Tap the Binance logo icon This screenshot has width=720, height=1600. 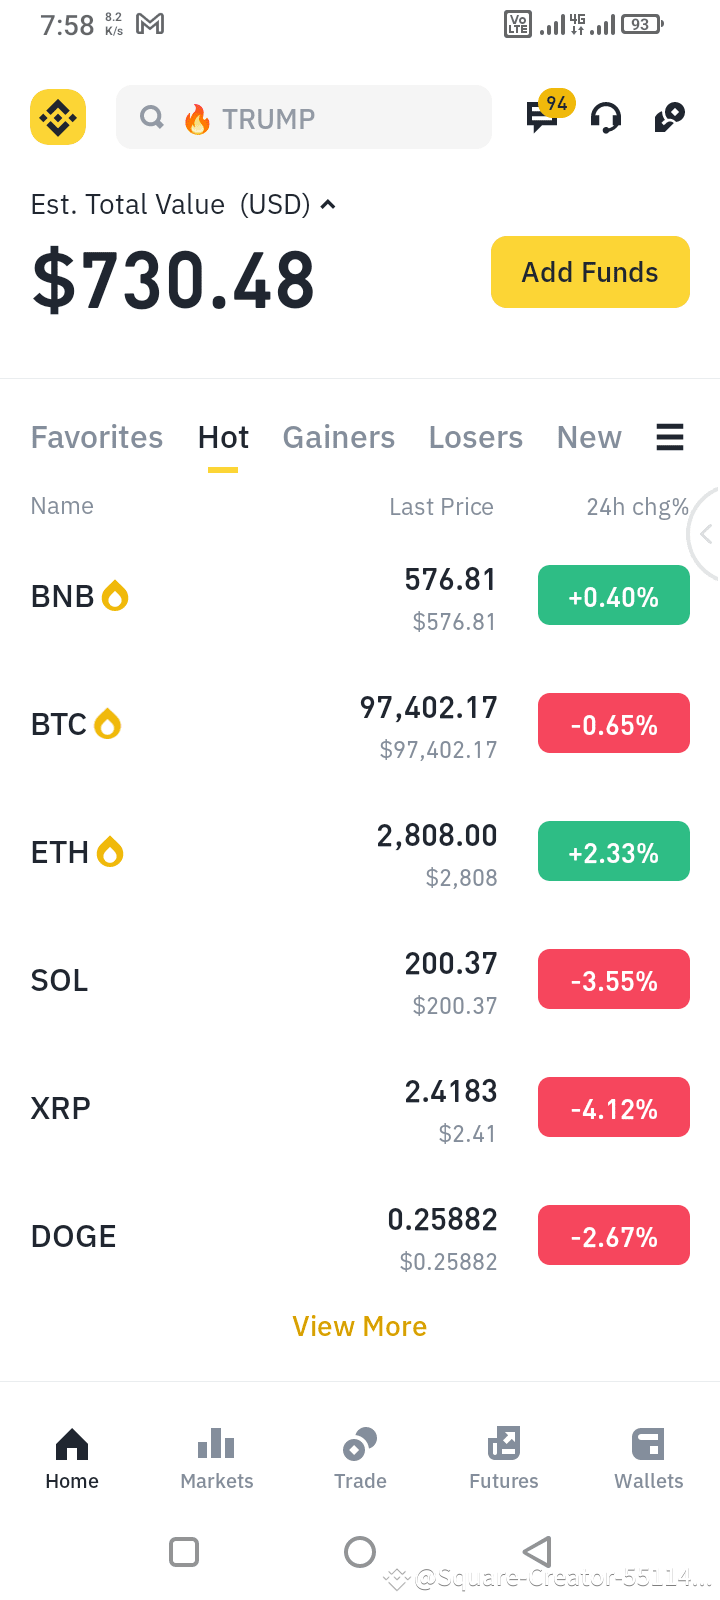click(58, 117)
